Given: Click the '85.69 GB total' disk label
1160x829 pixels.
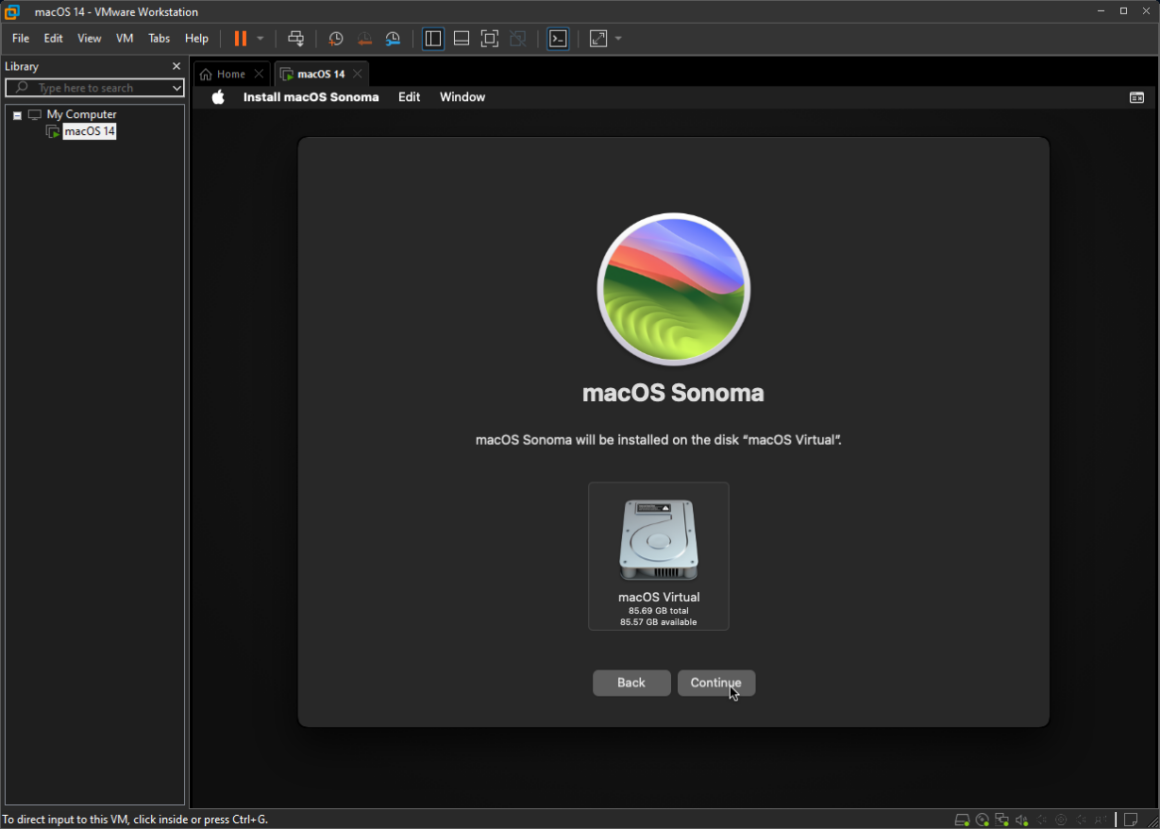Looking at the screenshot, I should 658,611.
